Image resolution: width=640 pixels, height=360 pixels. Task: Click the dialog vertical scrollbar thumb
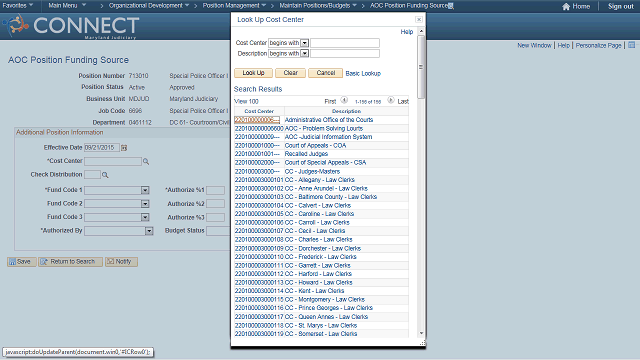click(x=421, y=67)
